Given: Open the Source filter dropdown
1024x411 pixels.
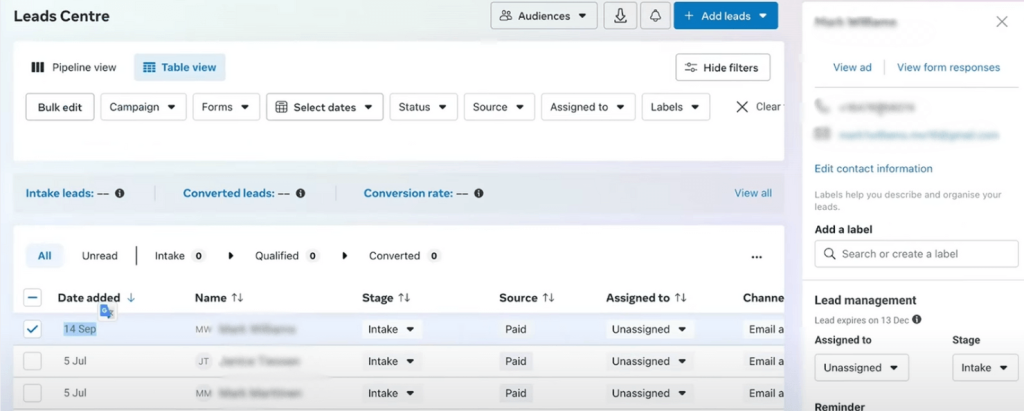Looking at the screenshot, I should [x=499, y=107].
